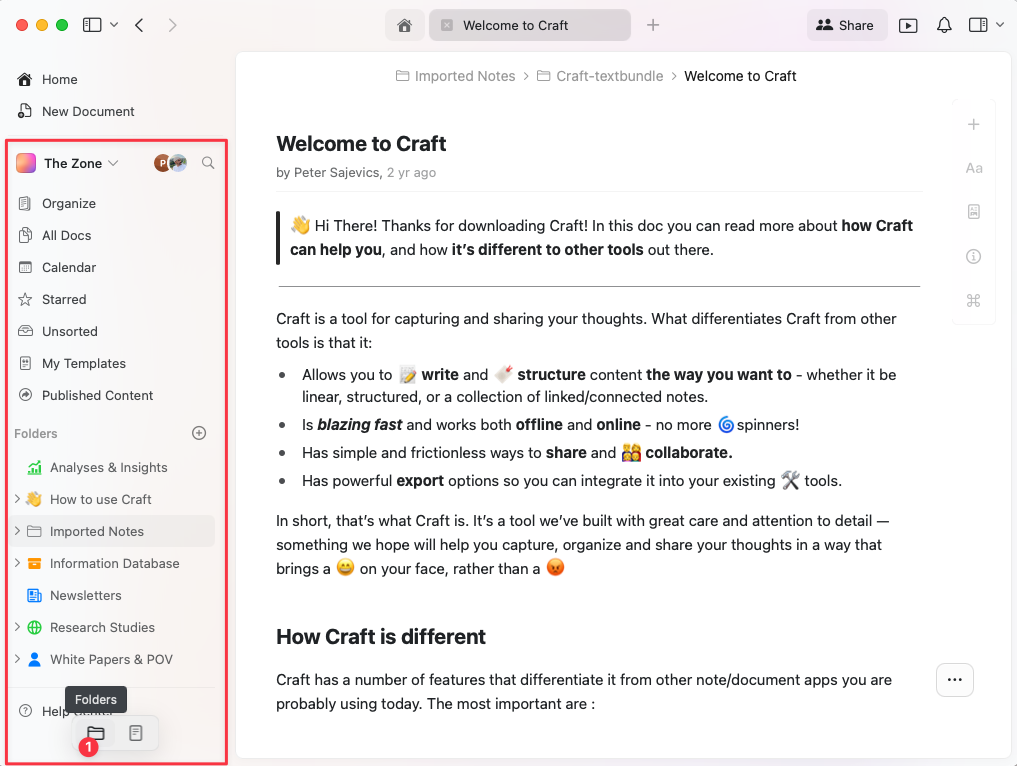The width and height of the screenshot is (1017, 766).
Task: Open the text style Aa panel
Action: coord(973,168)
